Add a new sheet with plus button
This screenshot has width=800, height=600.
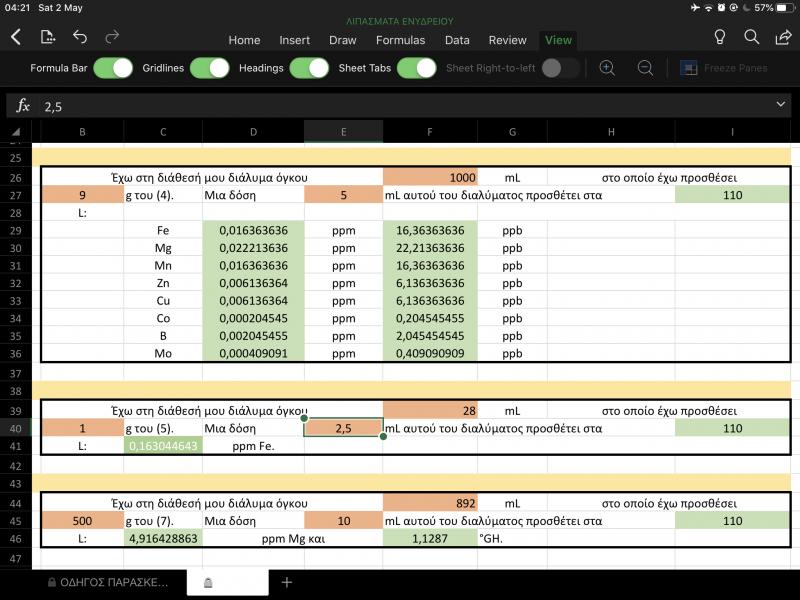tap(287, 582)
